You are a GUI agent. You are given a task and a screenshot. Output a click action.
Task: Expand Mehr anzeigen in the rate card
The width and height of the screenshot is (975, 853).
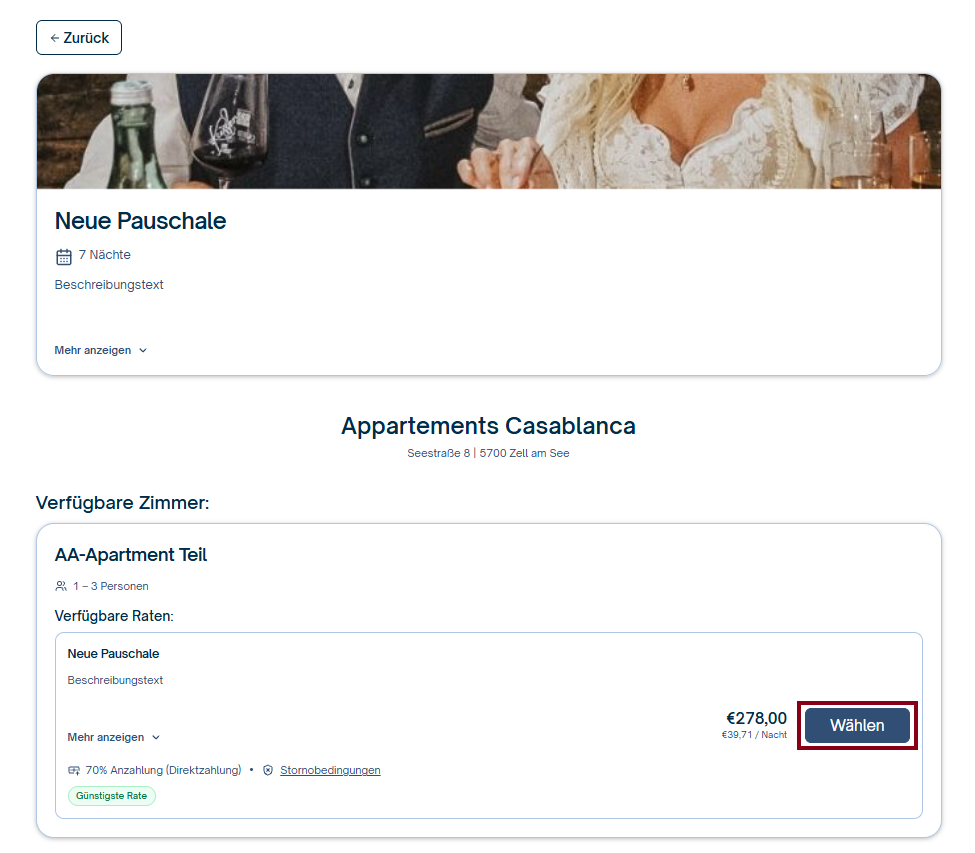click(x=114, y=737)
